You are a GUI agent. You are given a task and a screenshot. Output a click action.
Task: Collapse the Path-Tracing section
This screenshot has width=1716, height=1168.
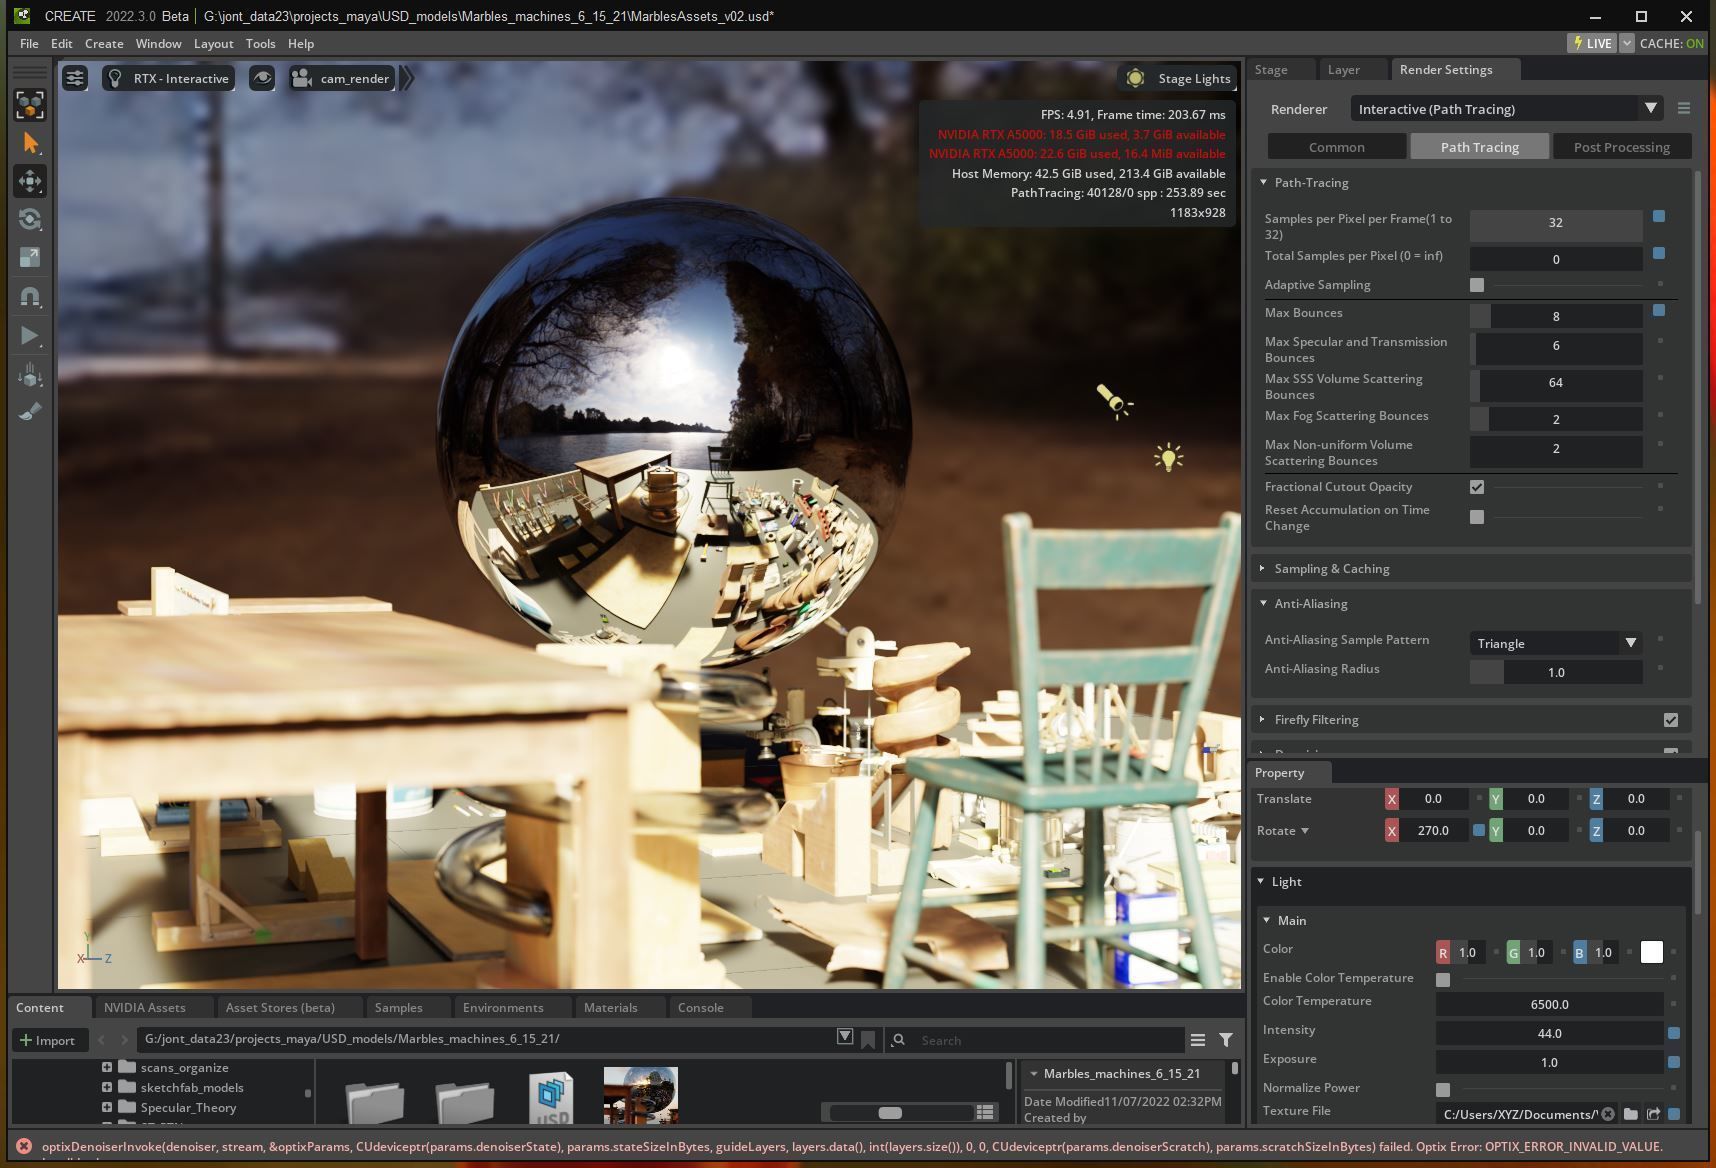[1263, 182]
